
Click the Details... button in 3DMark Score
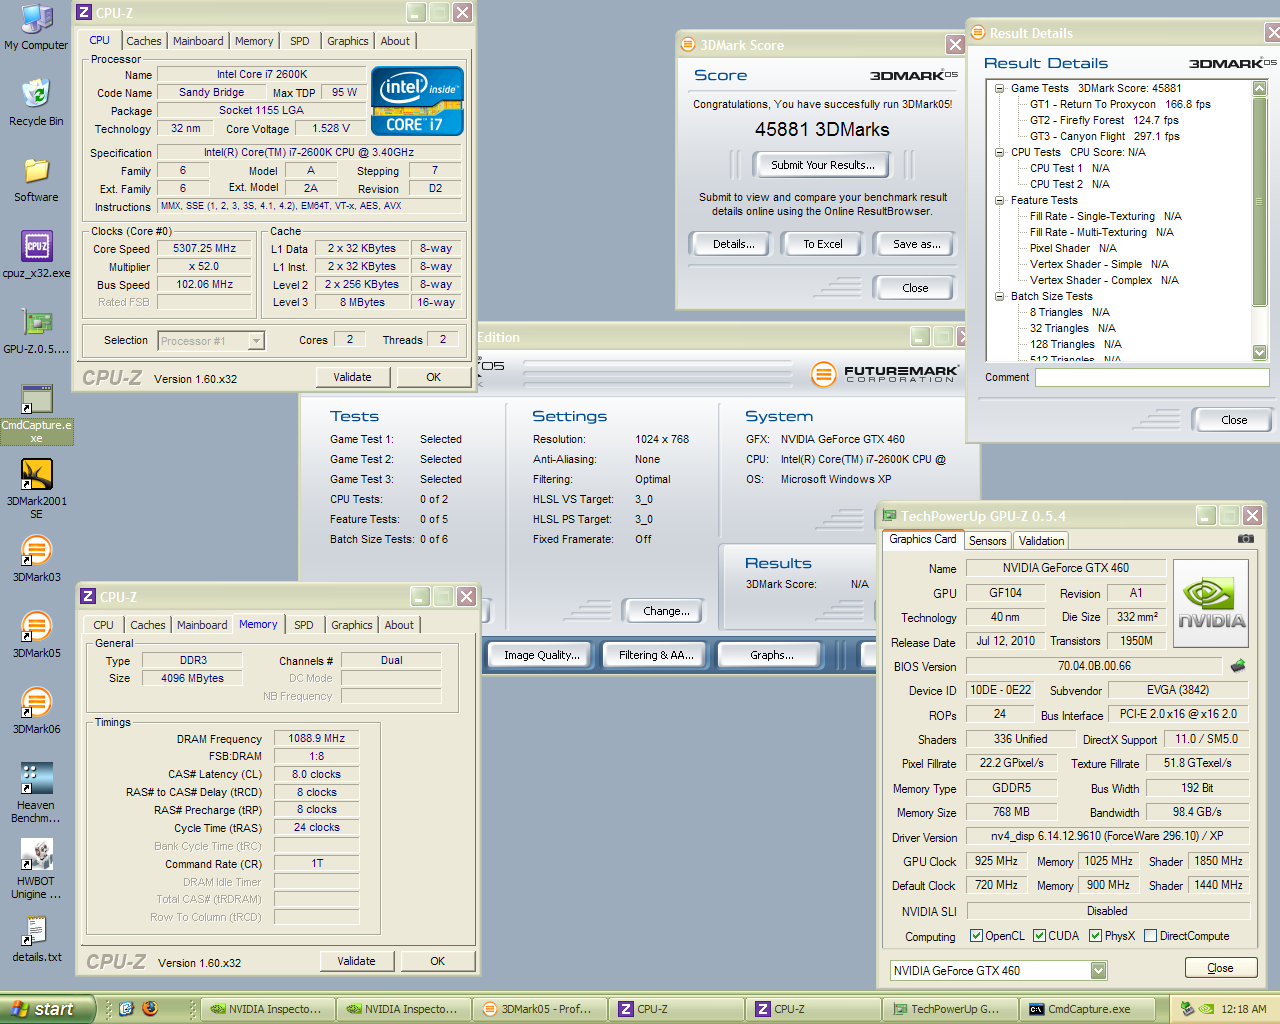pyautogui.click(x=729, y=244)
